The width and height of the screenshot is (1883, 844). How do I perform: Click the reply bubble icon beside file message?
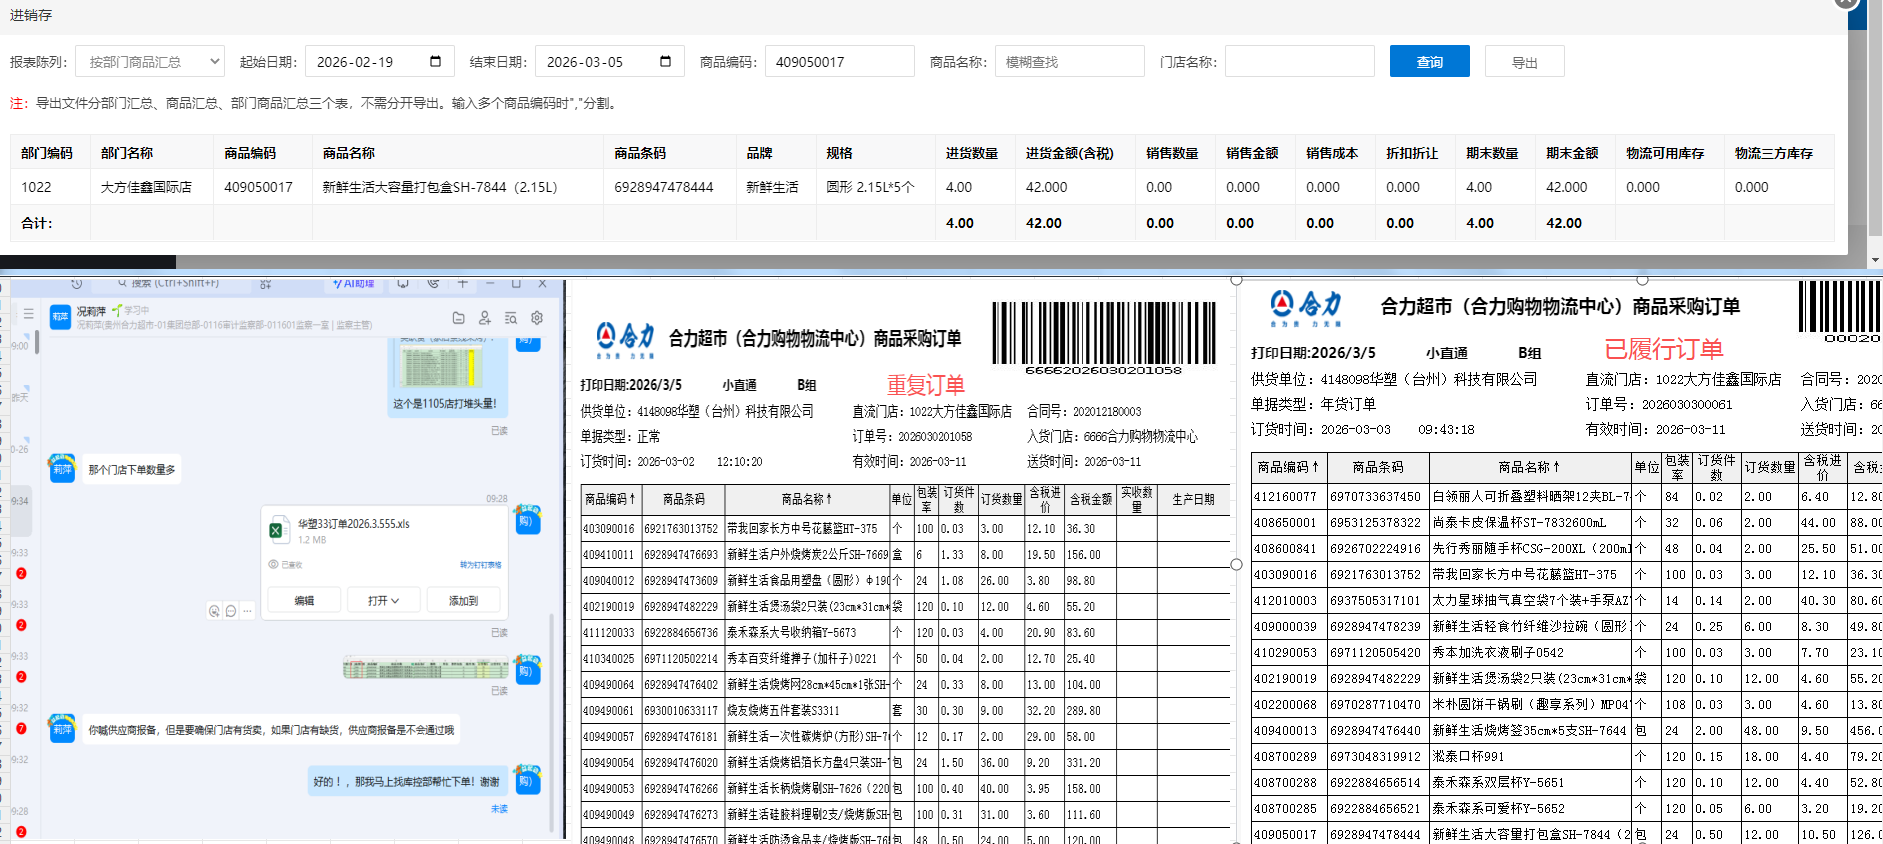click(231, 611)
